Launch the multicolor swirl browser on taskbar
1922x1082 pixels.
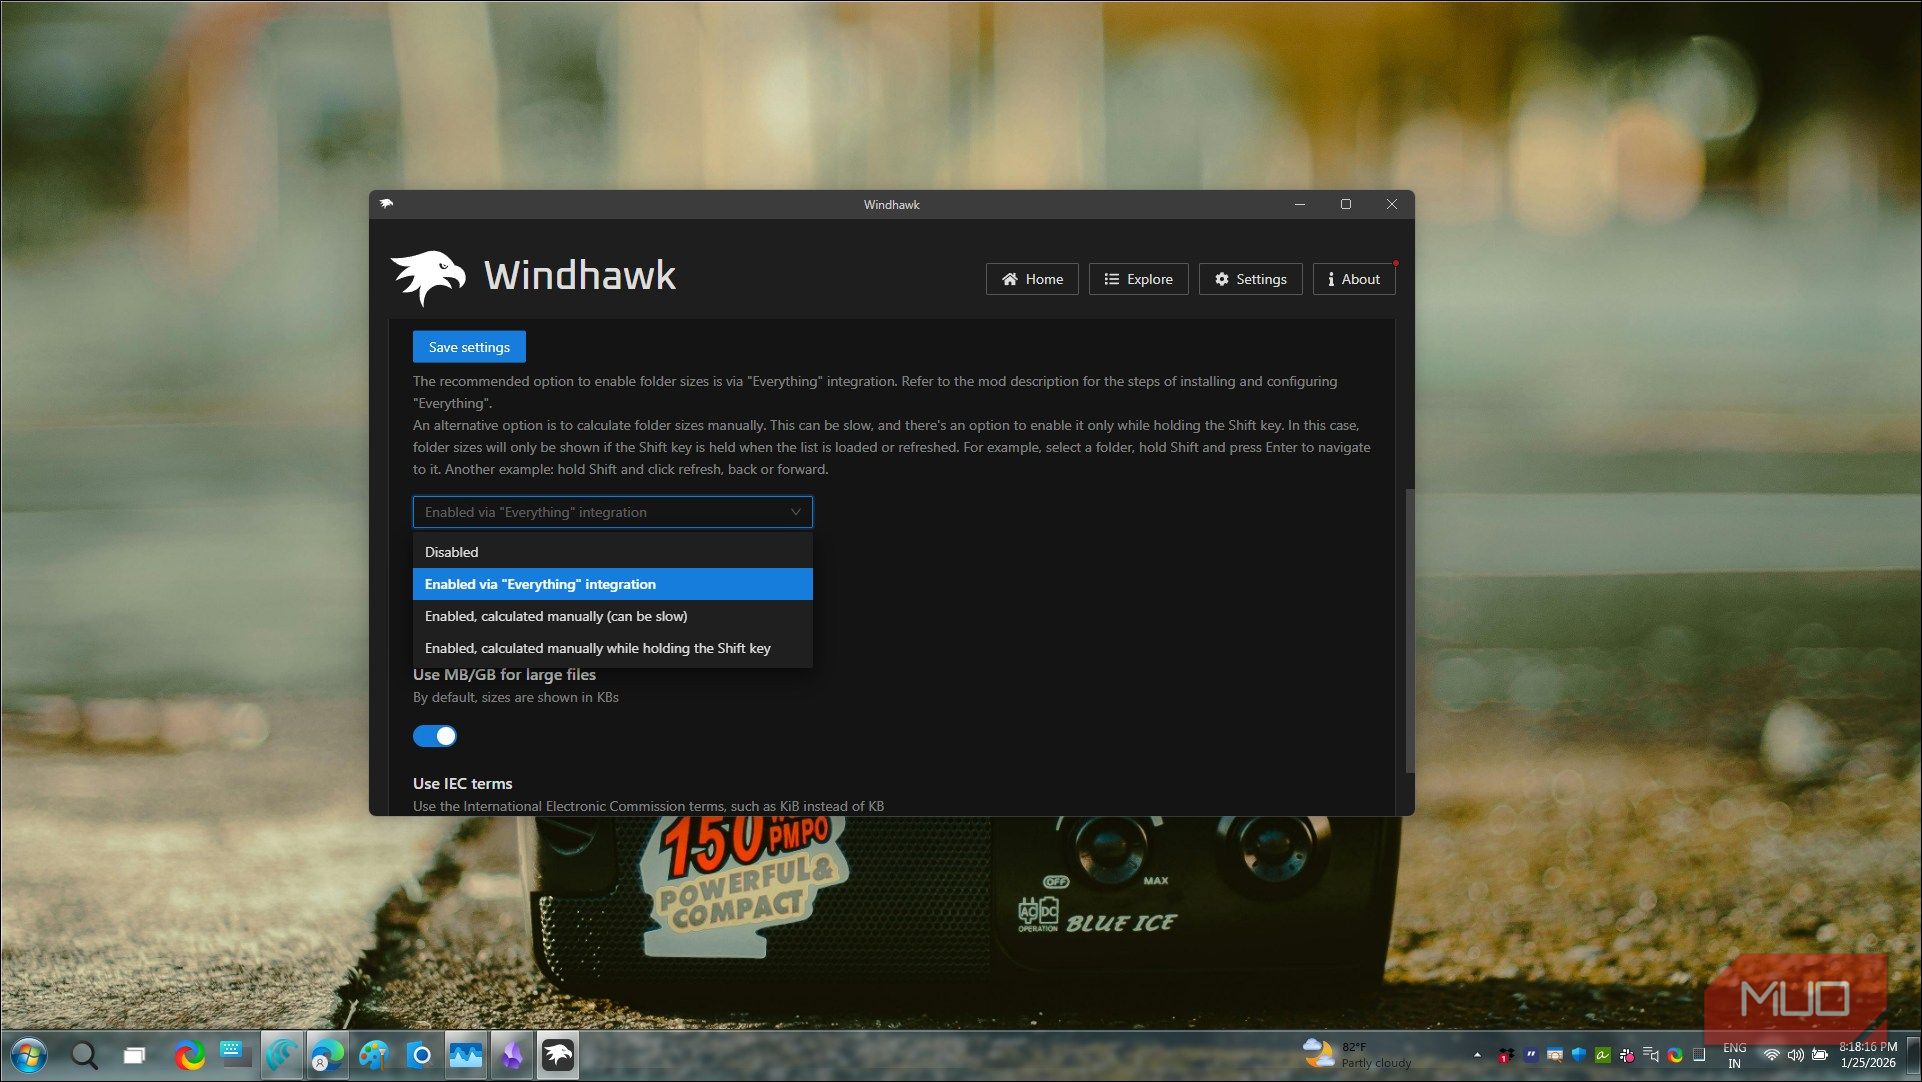[x=189, y=1055]
